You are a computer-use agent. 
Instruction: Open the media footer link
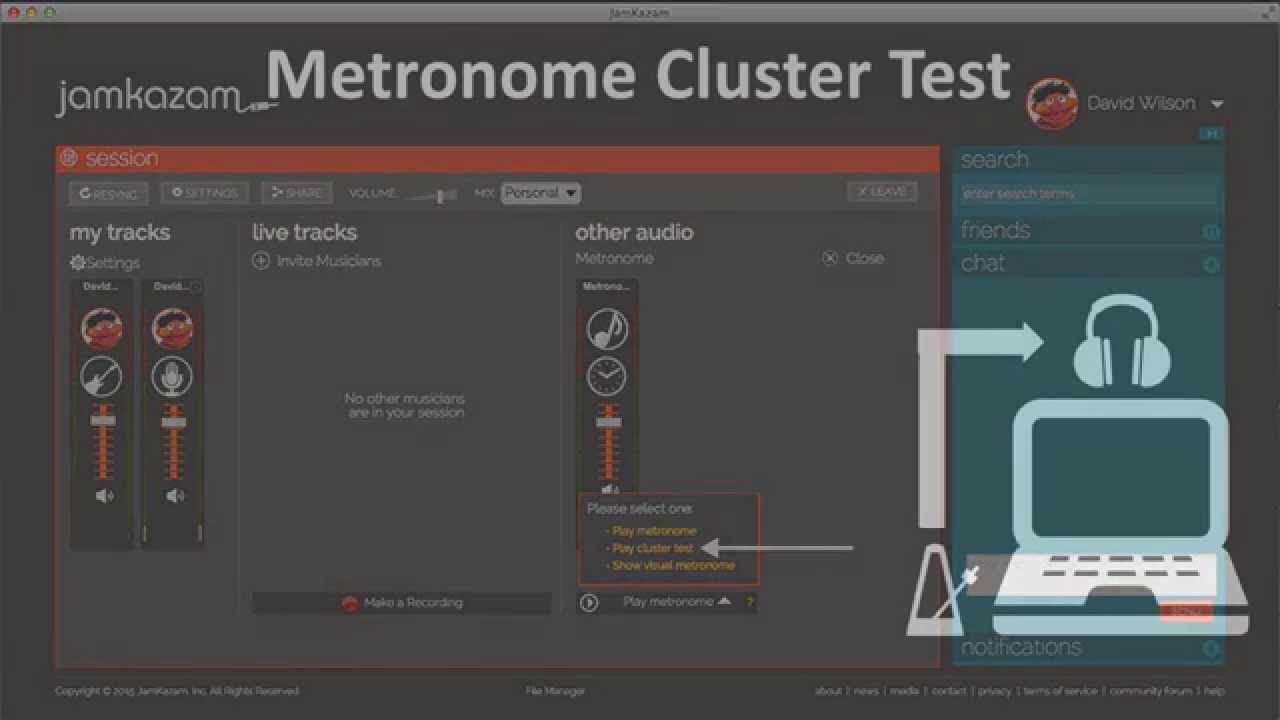coord(904,691)
